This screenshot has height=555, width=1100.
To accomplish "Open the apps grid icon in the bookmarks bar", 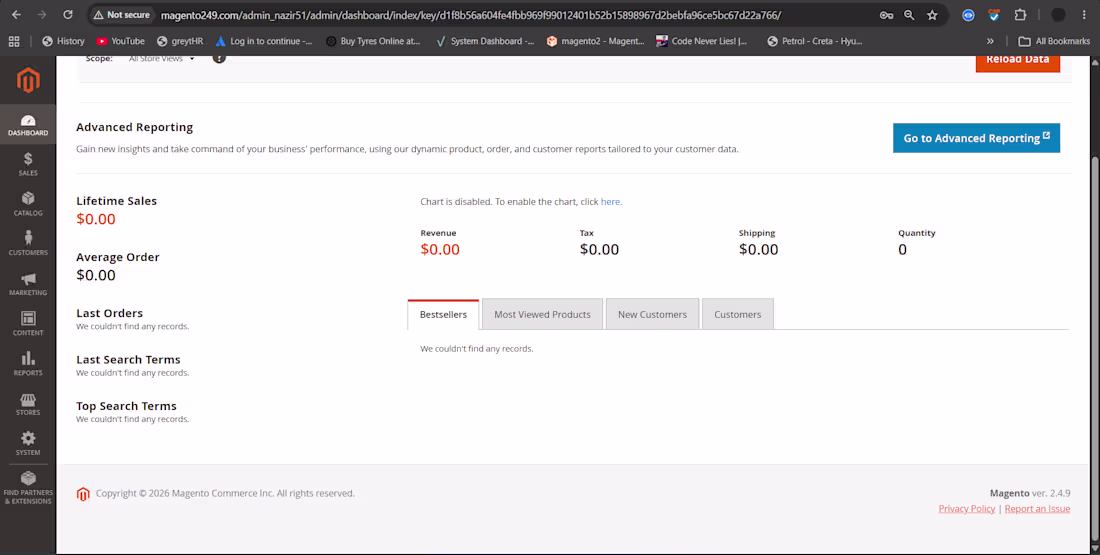I will (14, 41).
